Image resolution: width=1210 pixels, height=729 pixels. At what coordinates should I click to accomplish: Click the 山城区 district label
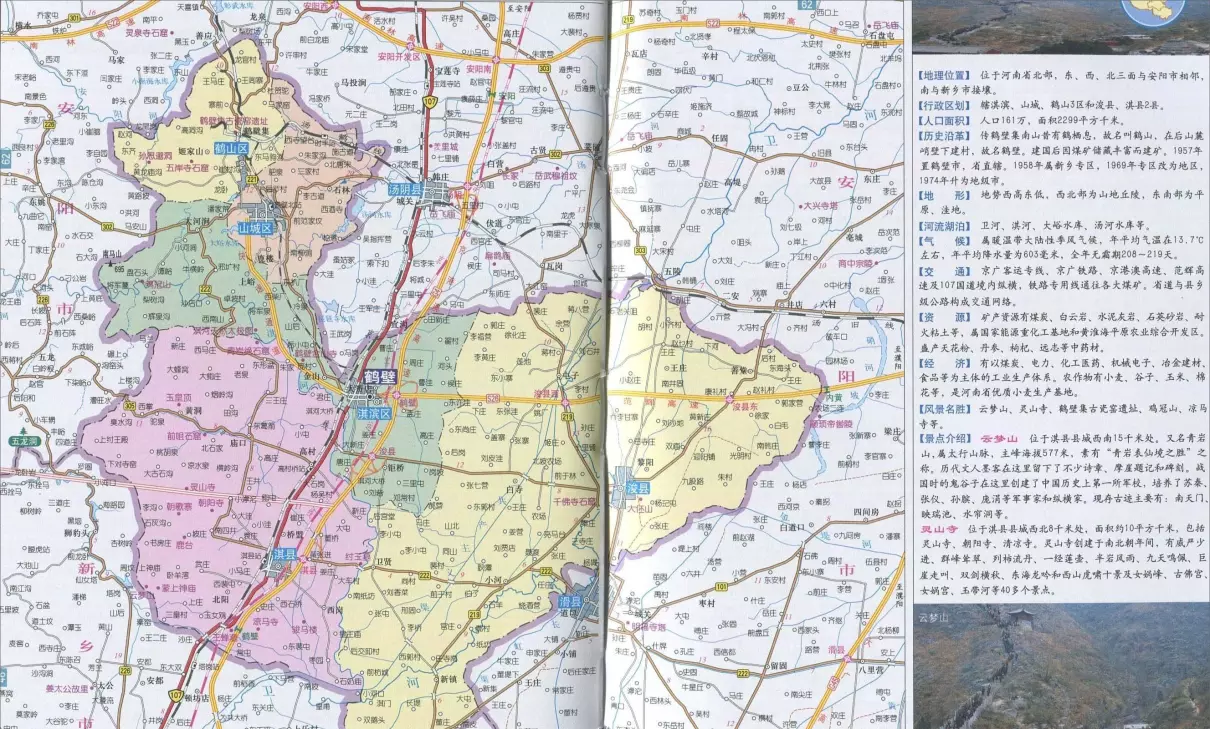[x=254, y=228]
